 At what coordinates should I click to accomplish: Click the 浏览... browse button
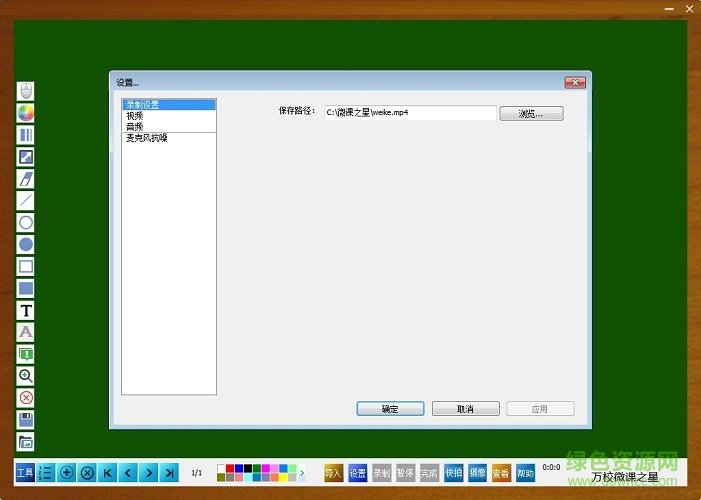point(531,114)
